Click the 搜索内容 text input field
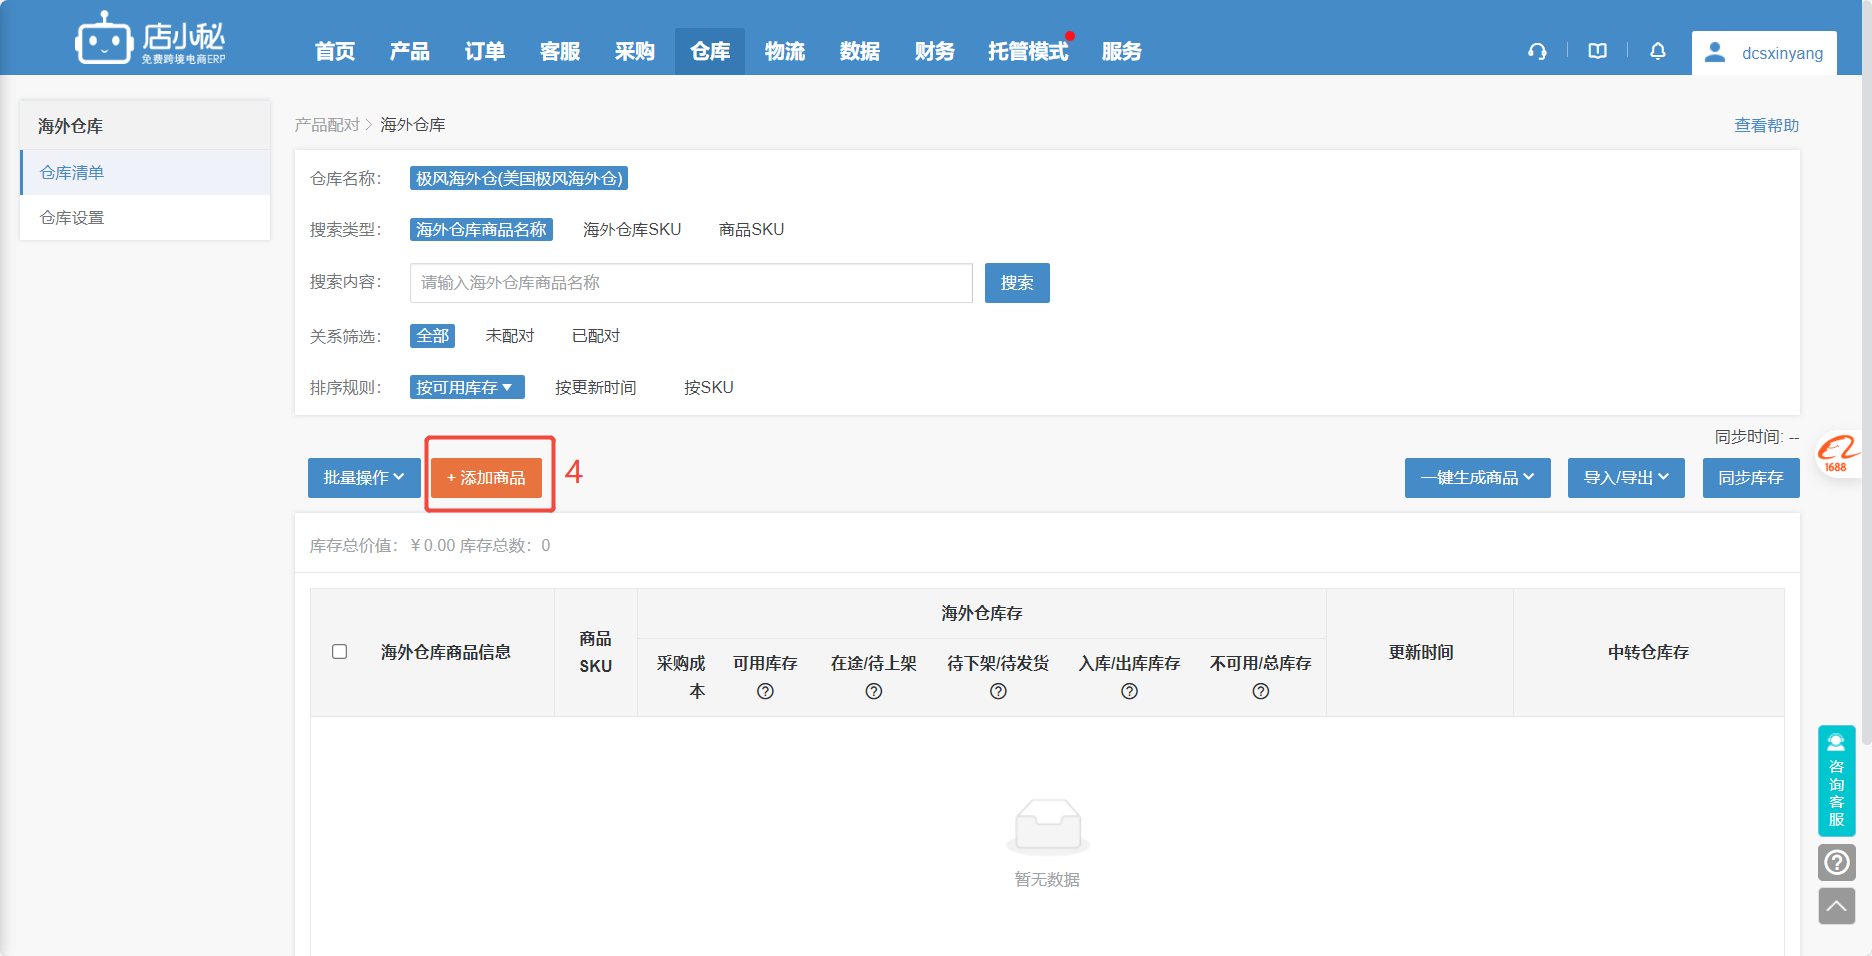 click(x=690, y=283)
